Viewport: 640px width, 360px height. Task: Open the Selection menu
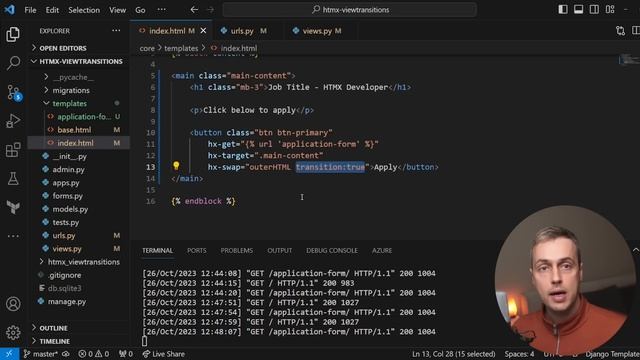(84, 10)
